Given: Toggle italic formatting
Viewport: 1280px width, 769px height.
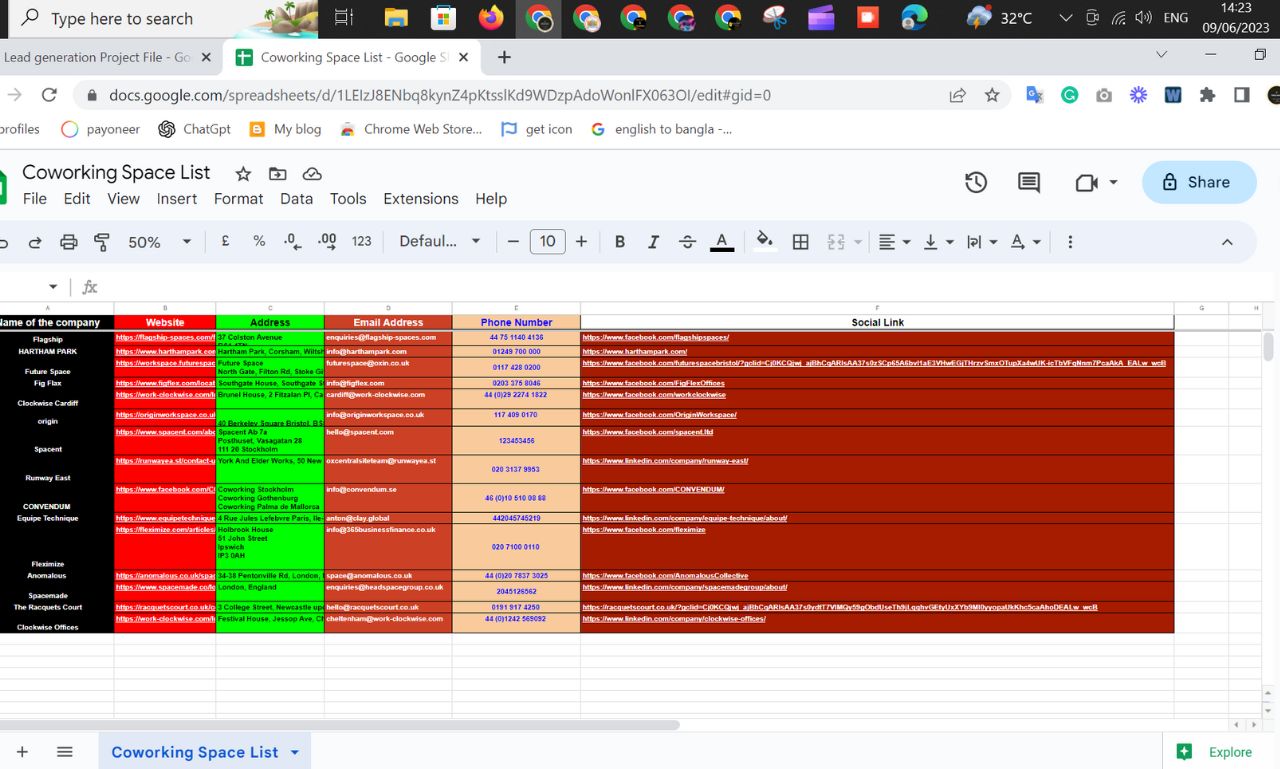Looking at the screenshot, I should click(x=653, y=241).
